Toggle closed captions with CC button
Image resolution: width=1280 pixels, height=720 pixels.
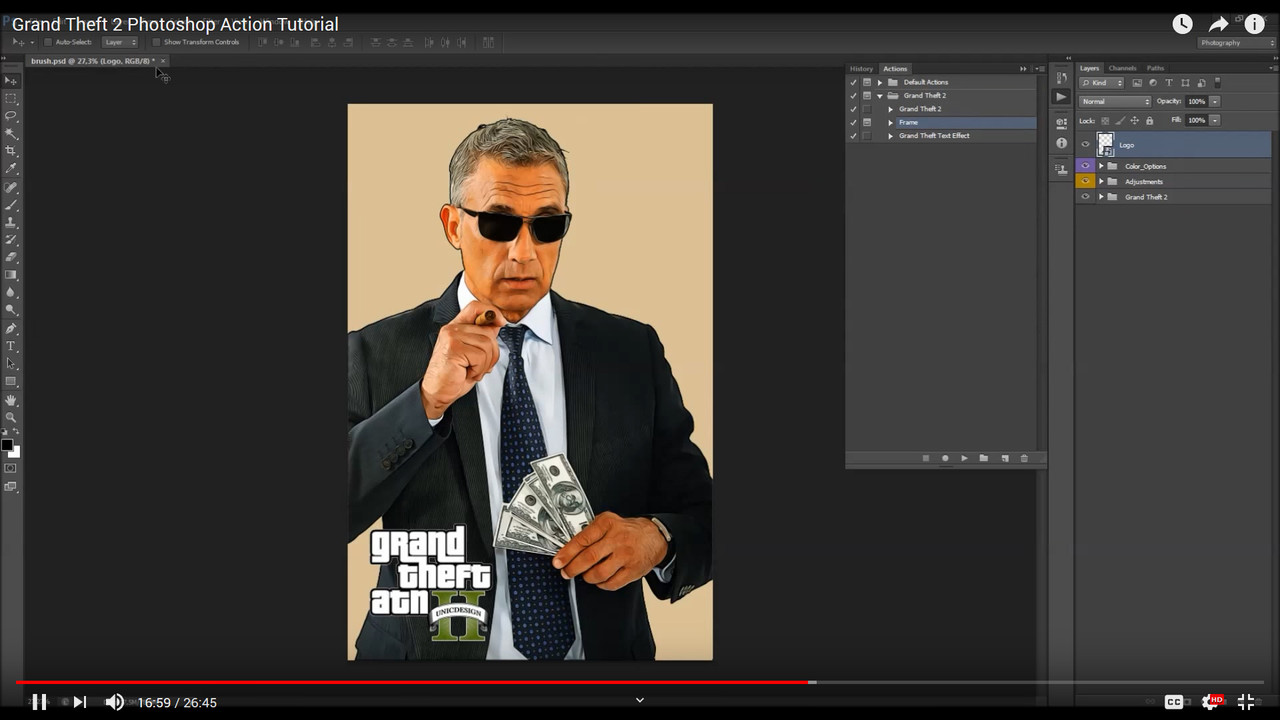(x=1174, y=702)
